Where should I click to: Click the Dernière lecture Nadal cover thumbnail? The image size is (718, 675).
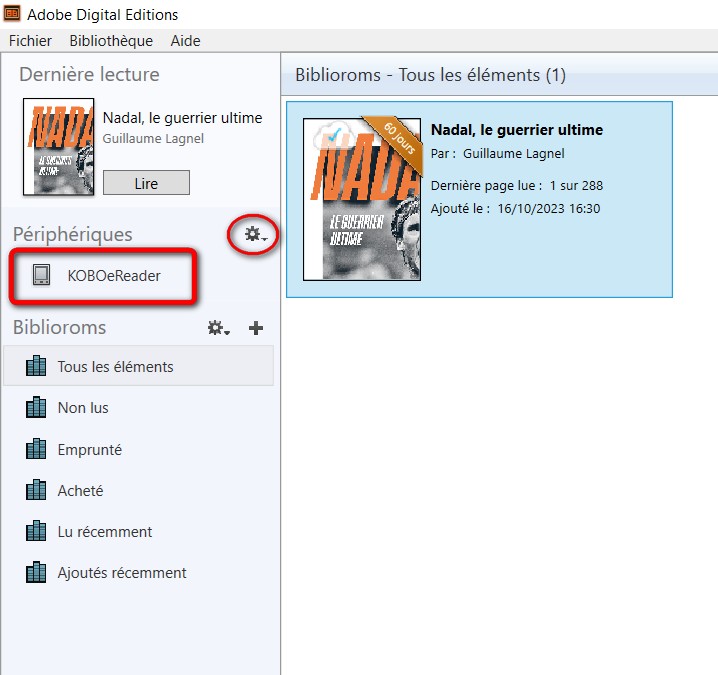[x=58, y=146]
